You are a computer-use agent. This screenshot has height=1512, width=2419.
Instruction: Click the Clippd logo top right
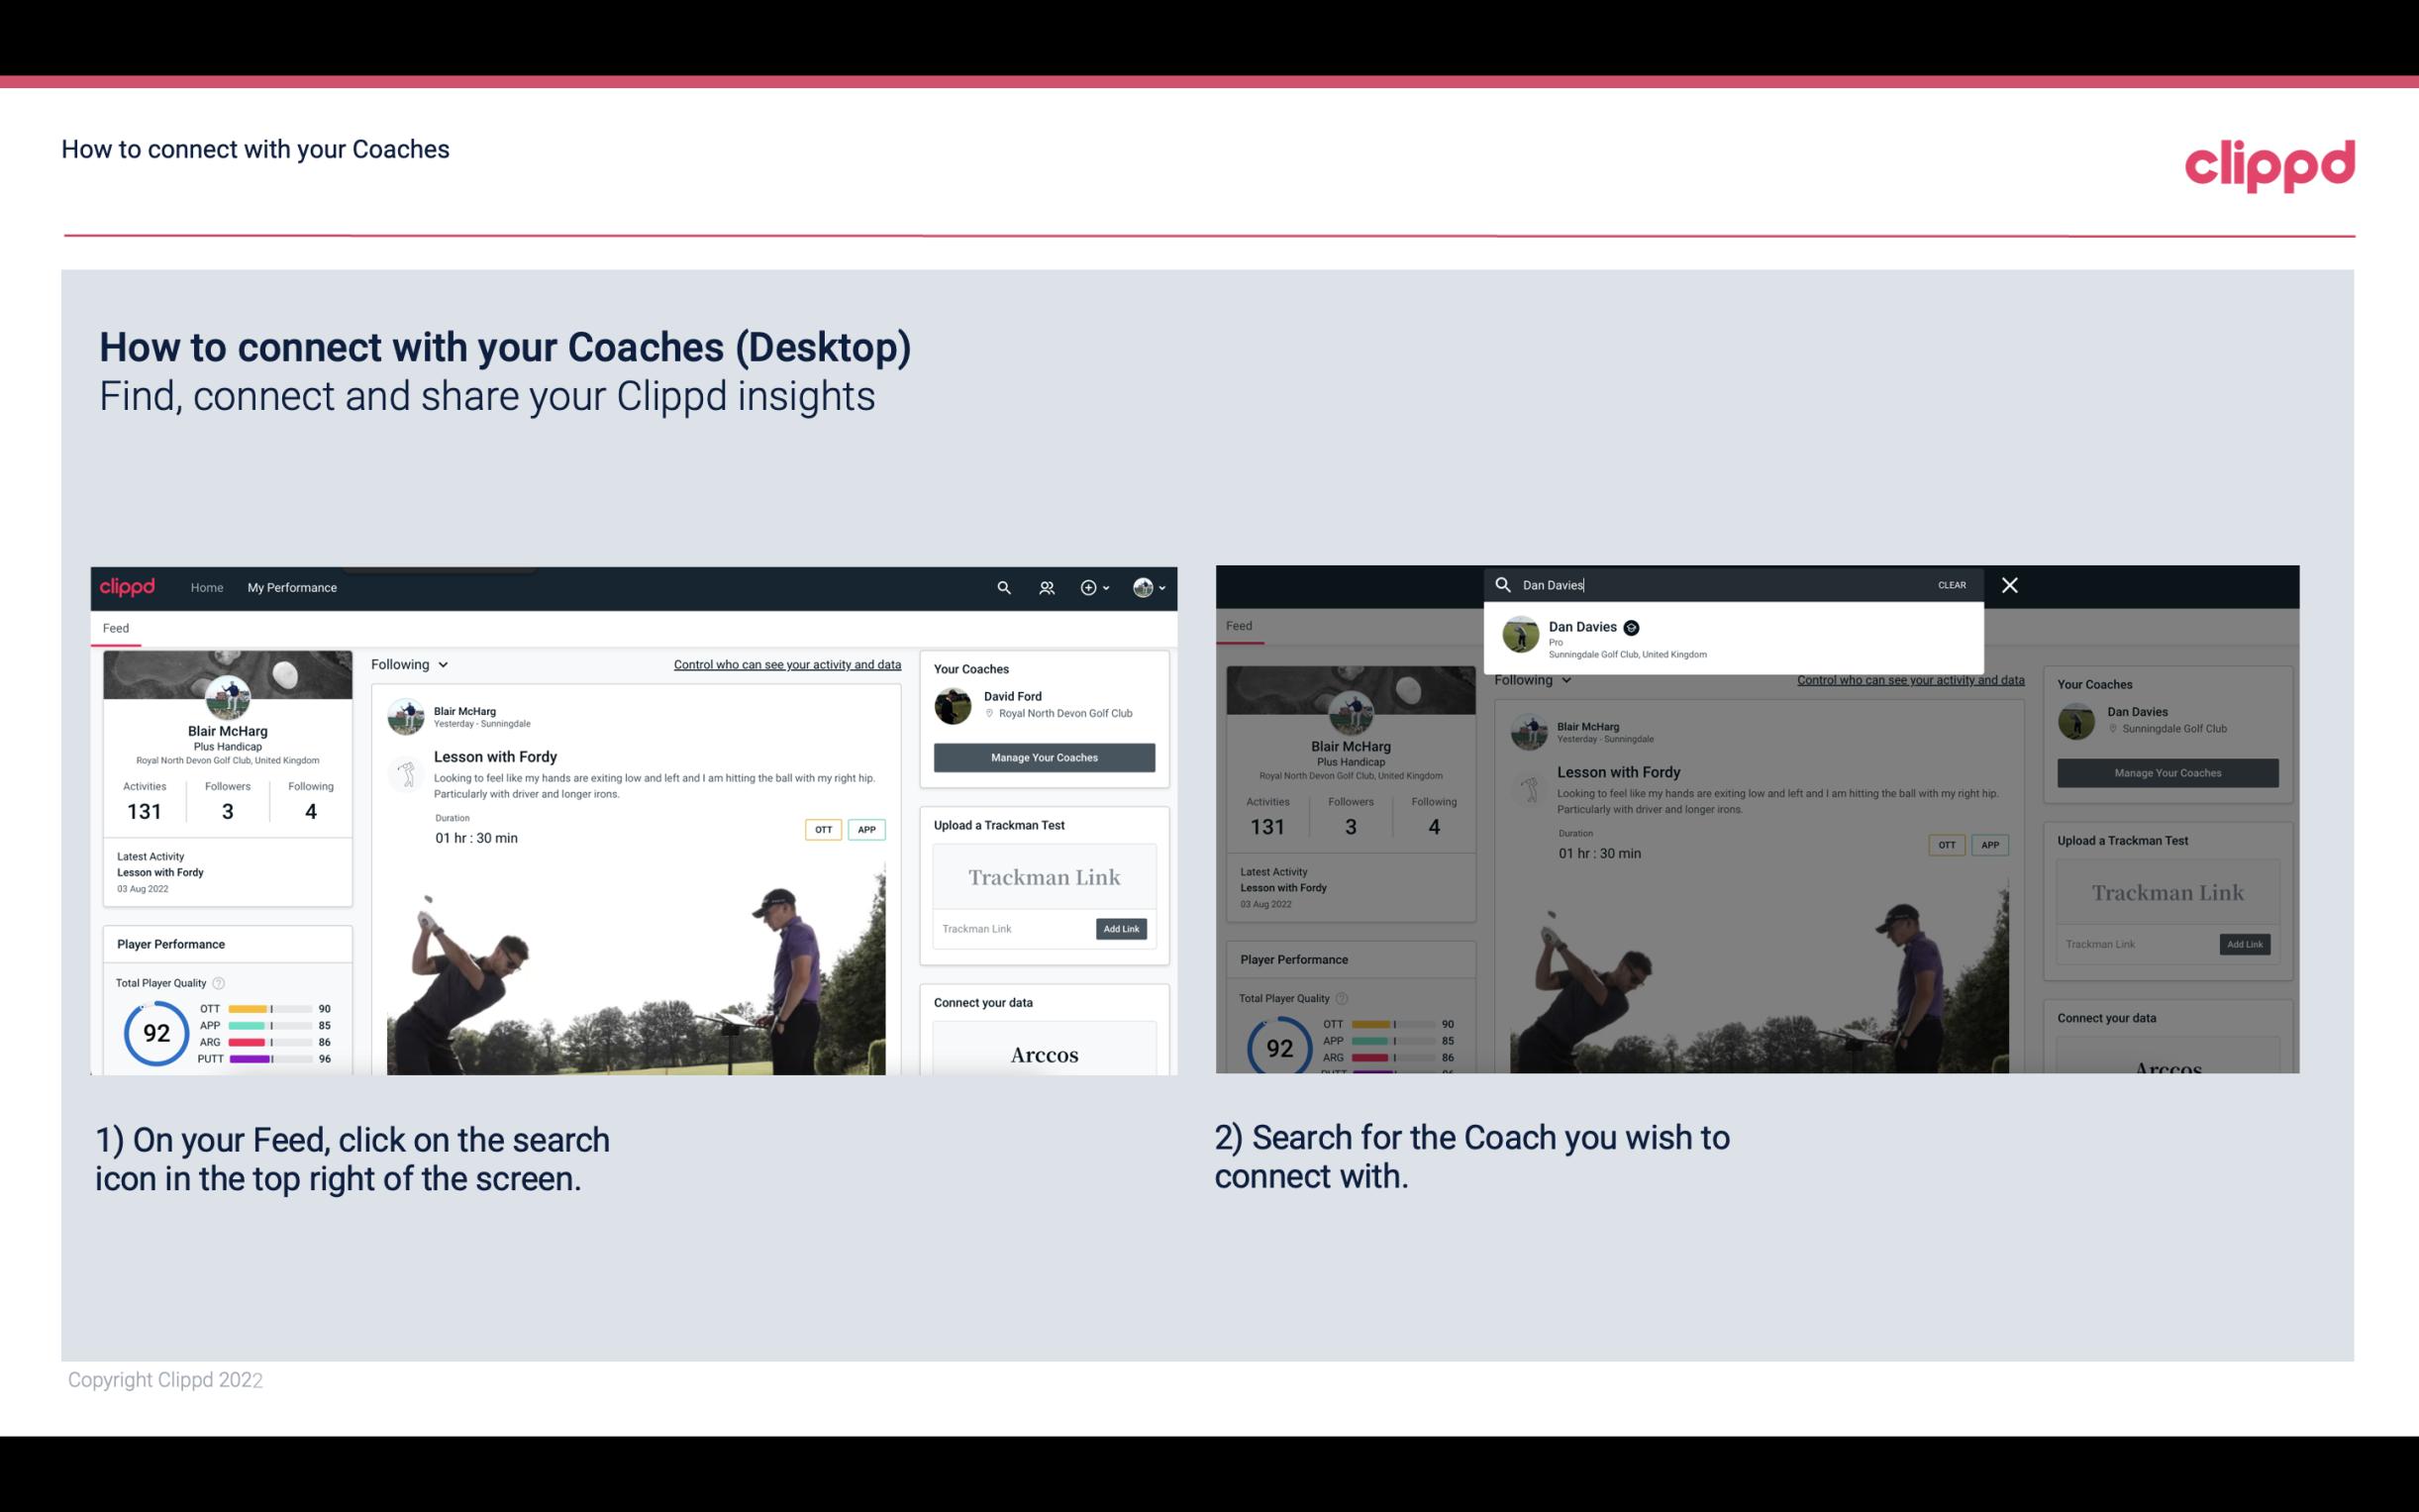2269,160
